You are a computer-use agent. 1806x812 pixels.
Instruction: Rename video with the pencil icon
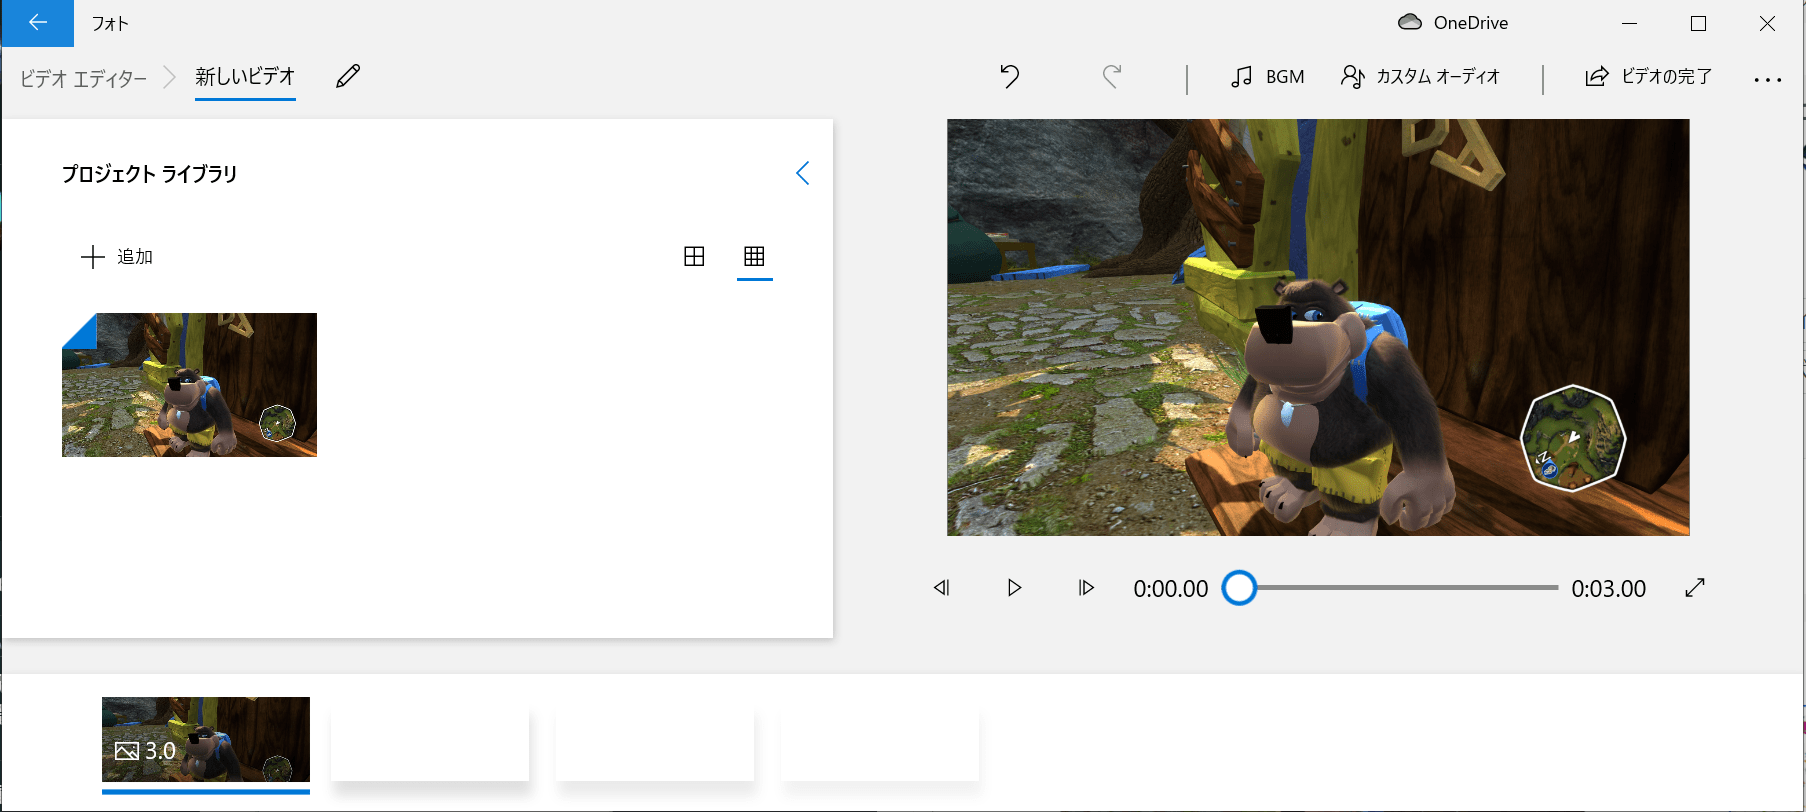click(348, 76)
